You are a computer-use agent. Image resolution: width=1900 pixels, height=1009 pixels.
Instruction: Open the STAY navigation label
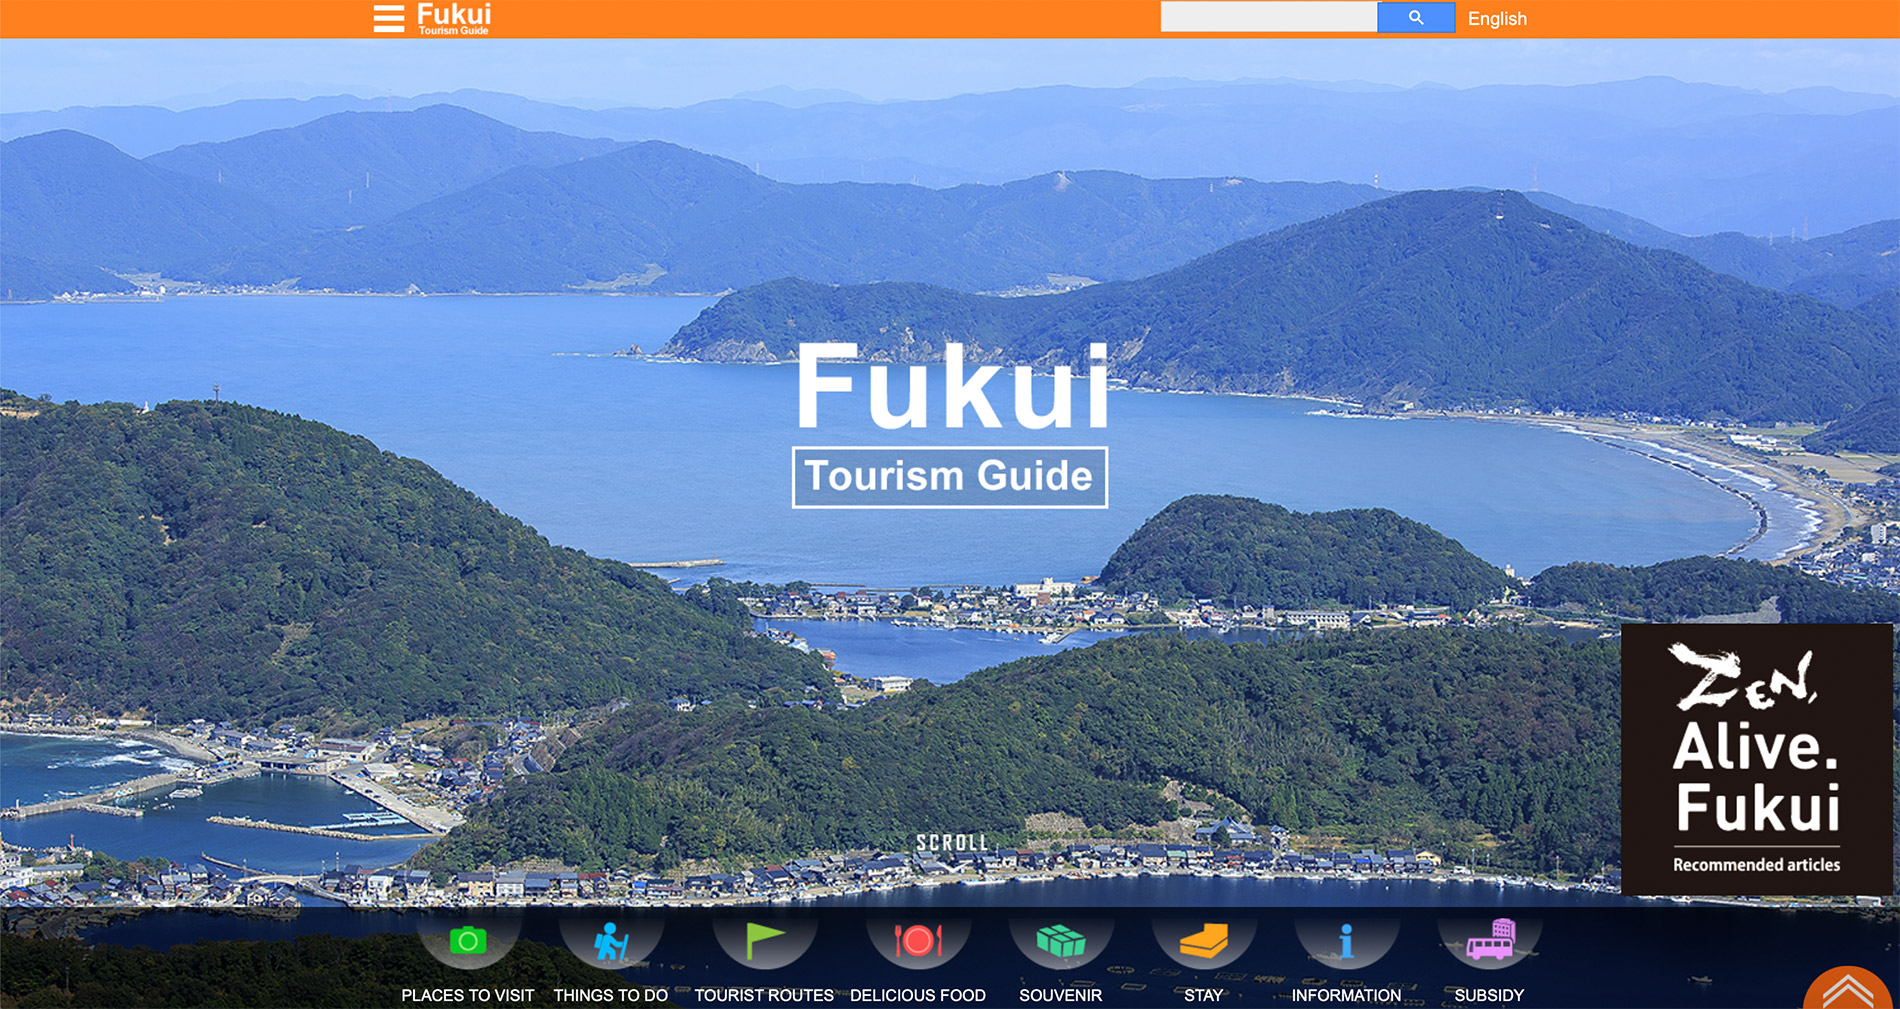(1203, 995)
